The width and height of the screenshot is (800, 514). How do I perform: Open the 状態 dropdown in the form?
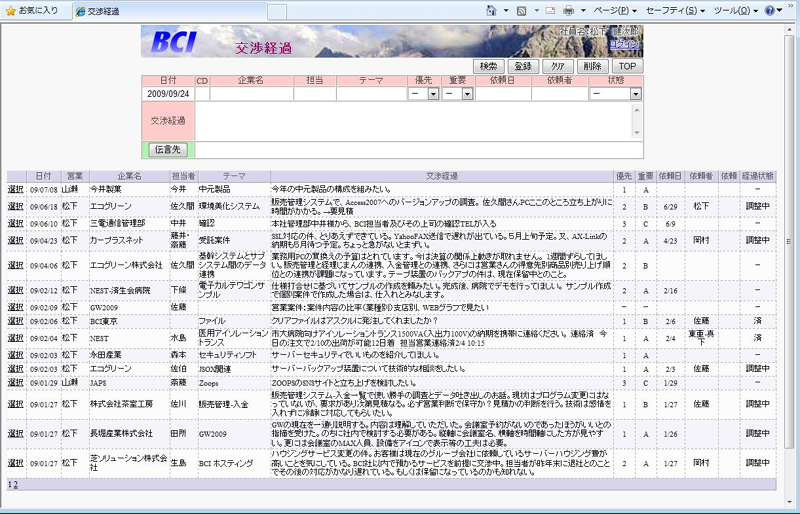[616, 94]
